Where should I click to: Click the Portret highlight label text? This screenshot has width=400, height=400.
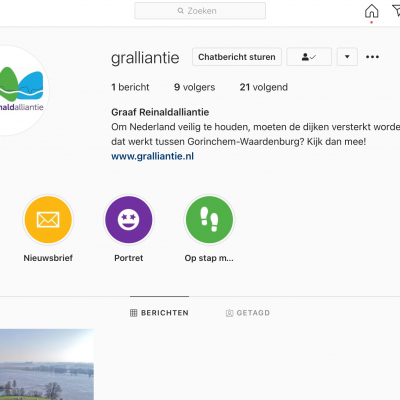pyautogui.click(x=129, y=258)
